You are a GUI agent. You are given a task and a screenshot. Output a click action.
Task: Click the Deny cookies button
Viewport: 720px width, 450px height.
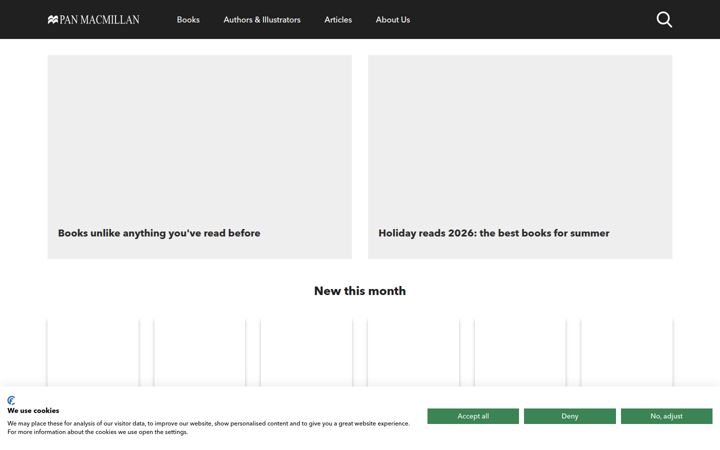pos(570,416)
